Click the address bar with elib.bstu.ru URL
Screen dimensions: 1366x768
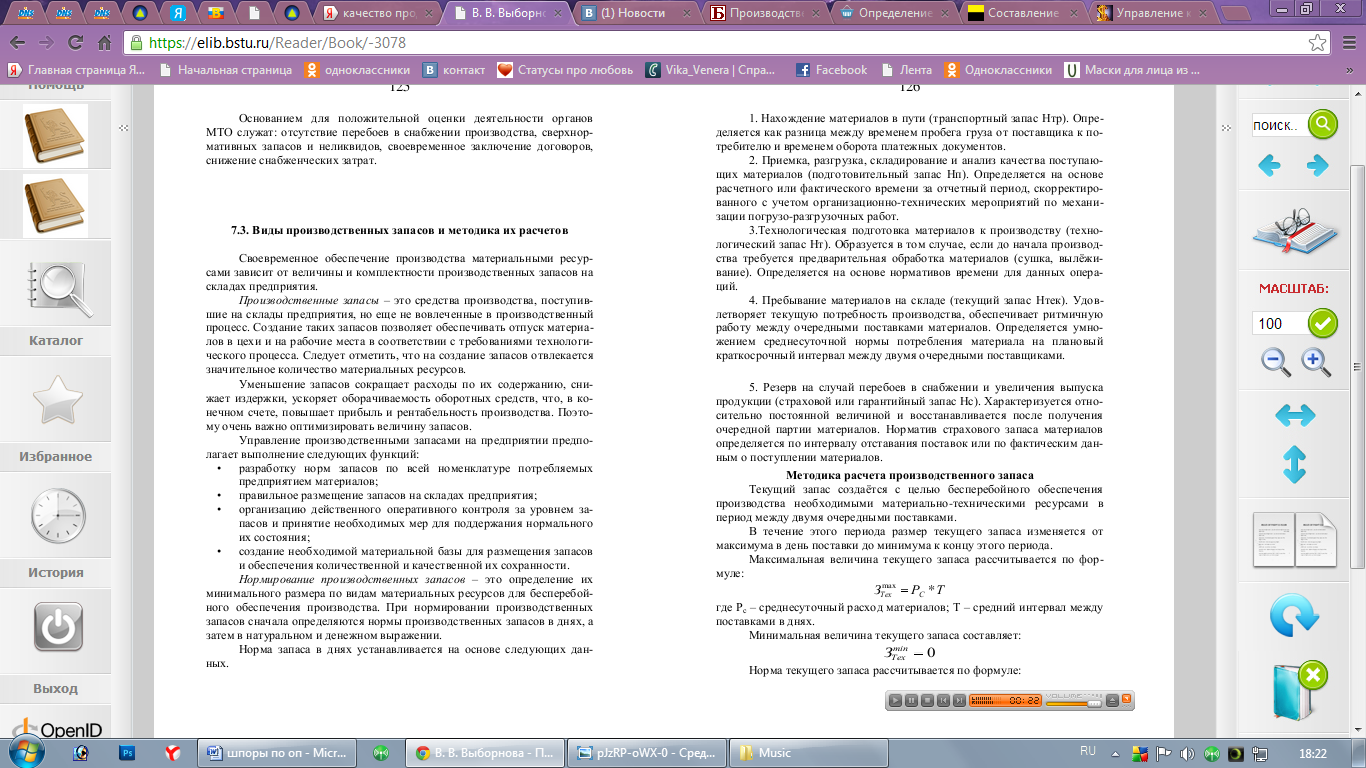point(728,43)
